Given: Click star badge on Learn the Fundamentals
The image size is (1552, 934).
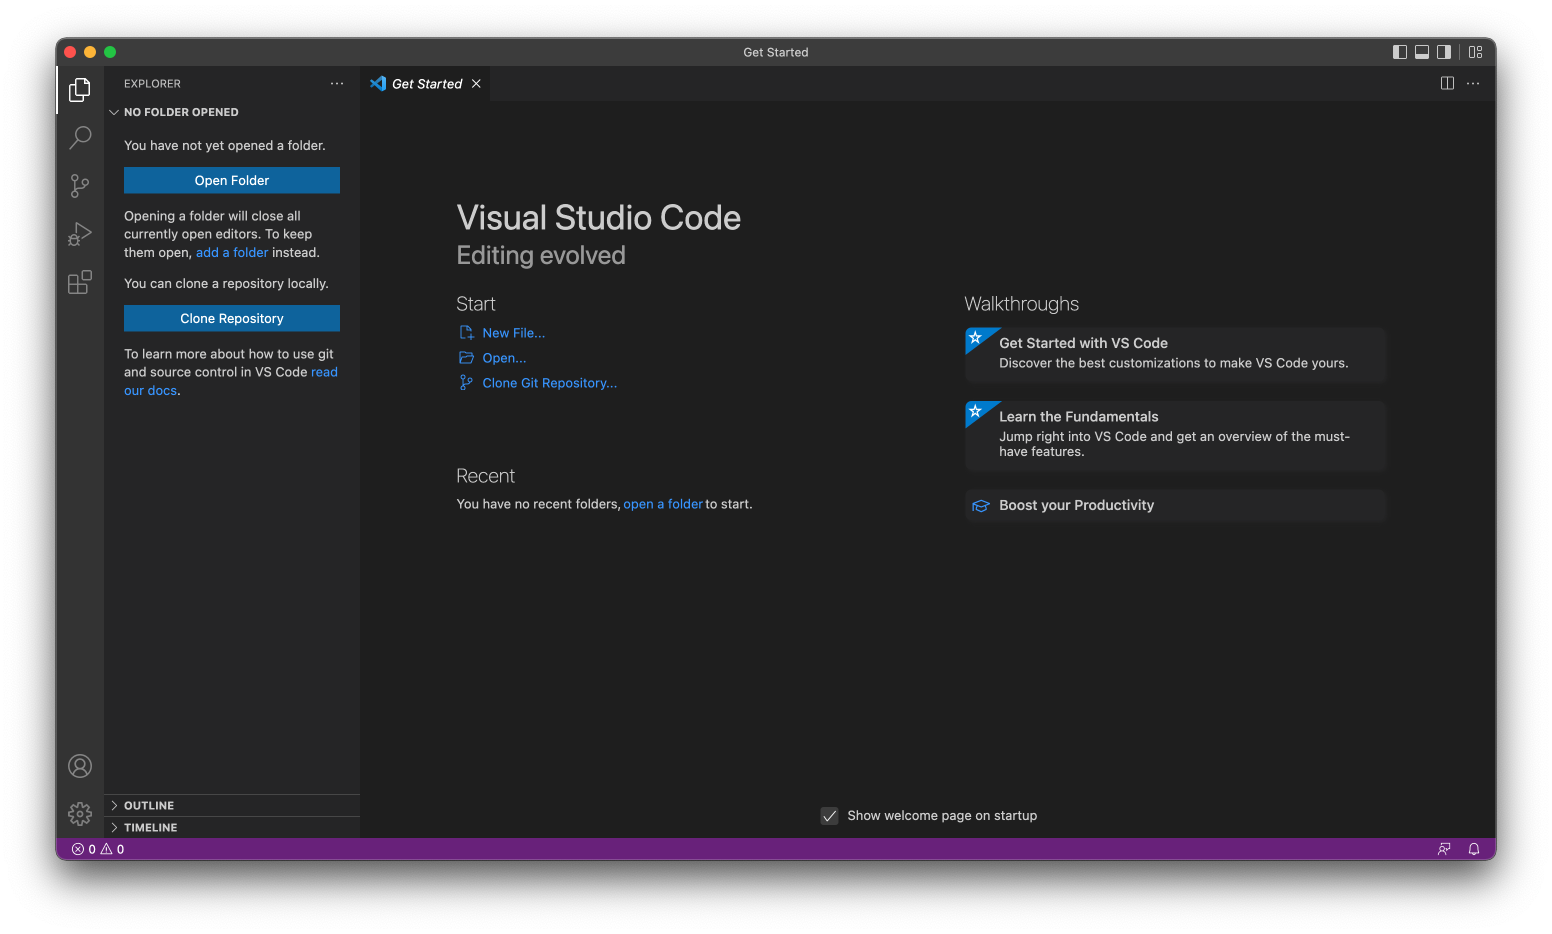Looking at the screenshot, I should pos(976,412).
